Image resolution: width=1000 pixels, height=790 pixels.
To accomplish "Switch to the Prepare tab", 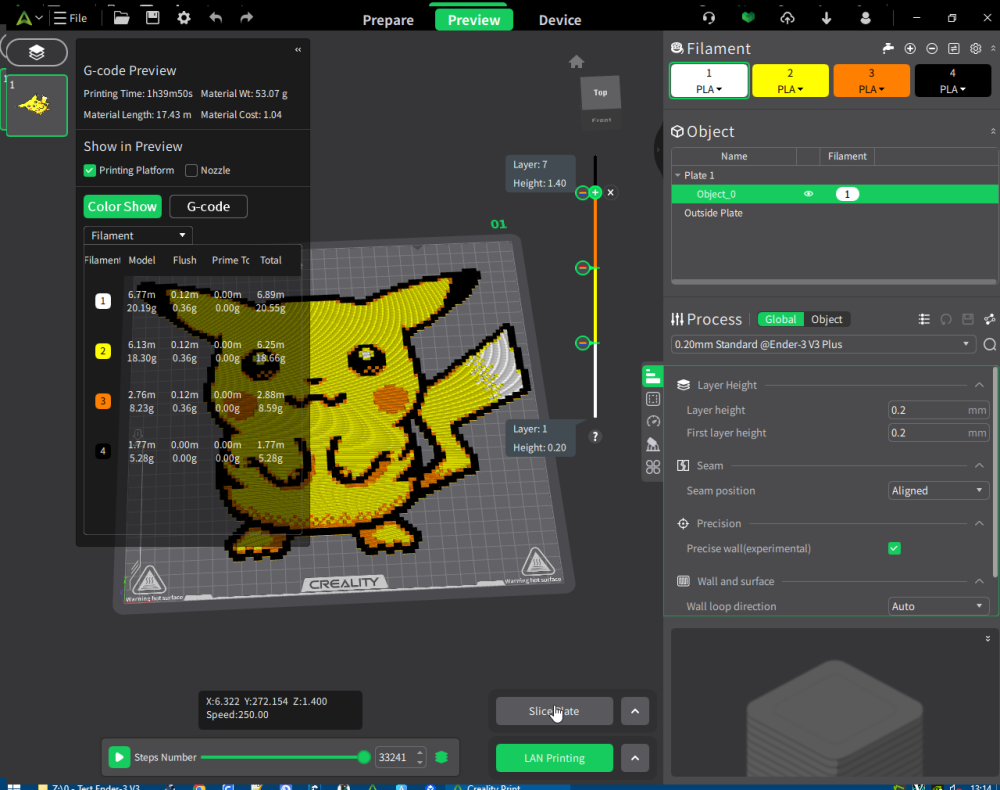I will [x=388, y=20].
